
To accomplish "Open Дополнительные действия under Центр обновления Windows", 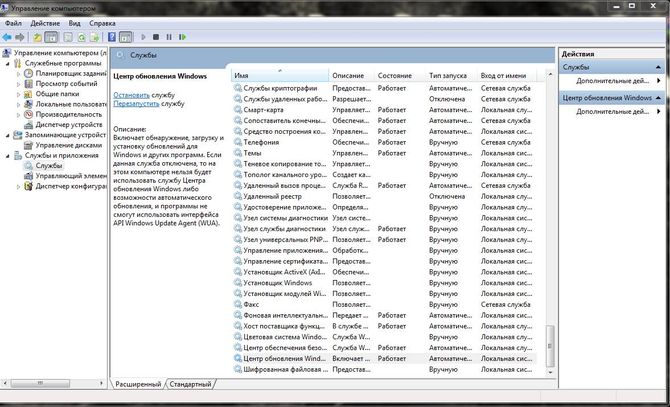I will 612,111.
